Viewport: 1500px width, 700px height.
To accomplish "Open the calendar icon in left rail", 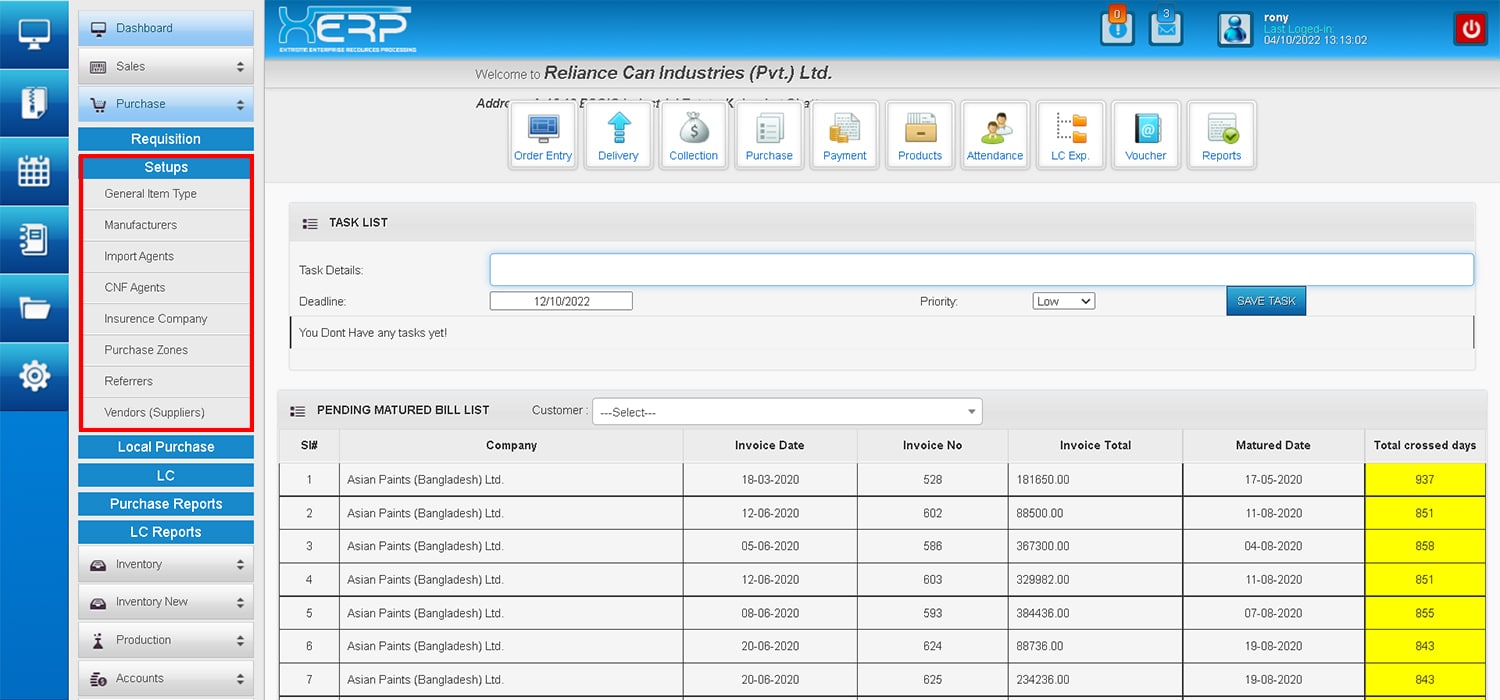I will click(34, 171).
